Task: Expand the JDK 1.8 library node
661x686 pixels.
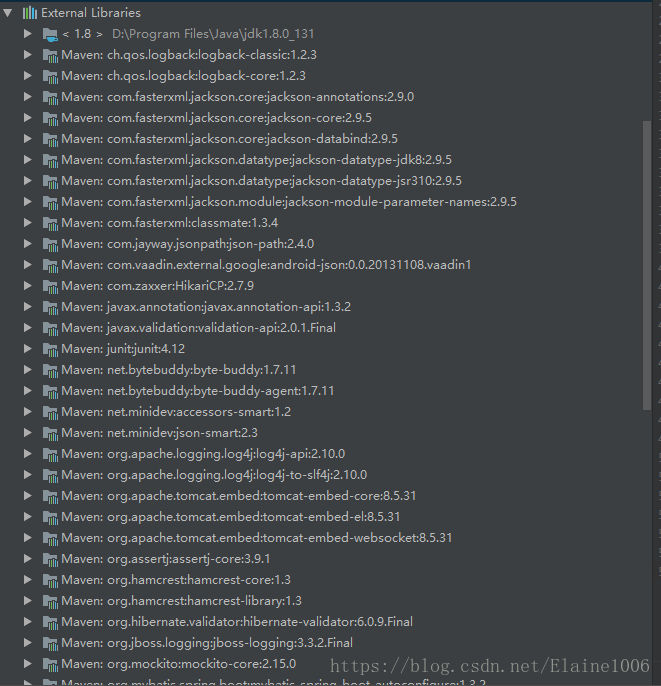Action: [x=28, y=34]
